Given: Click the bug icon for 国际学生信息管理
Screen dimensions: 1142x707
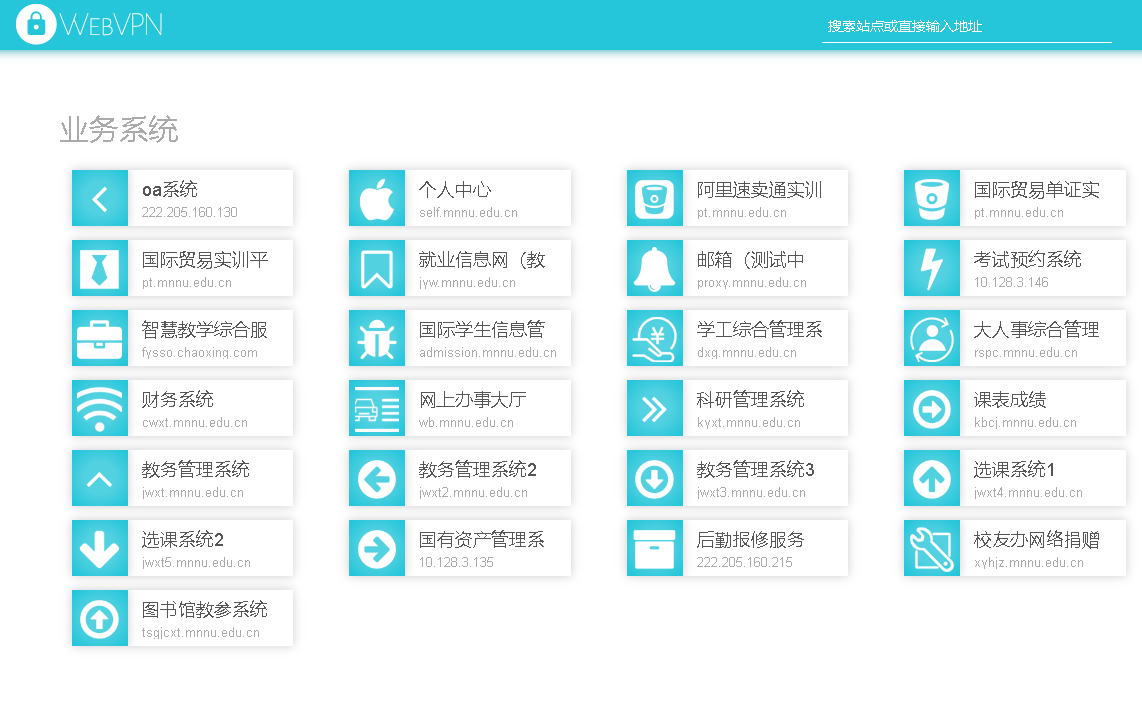Looking at the screenshot, I should click(377, 339).
